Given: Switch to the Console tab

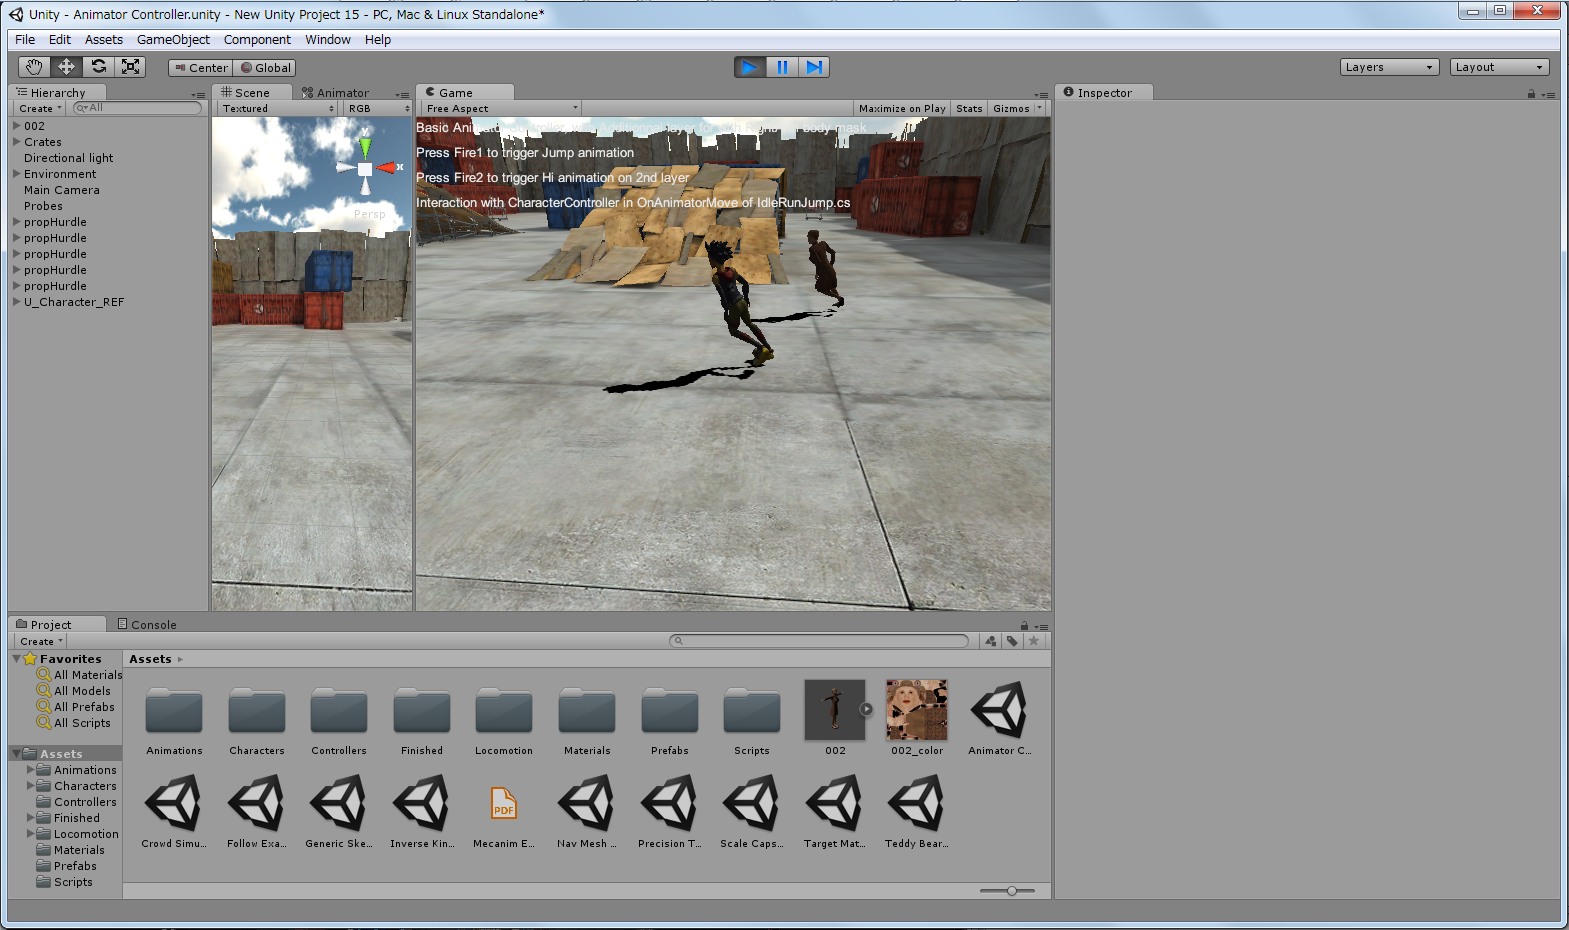Looking at the screenshot, I should [x=147, y=624].
